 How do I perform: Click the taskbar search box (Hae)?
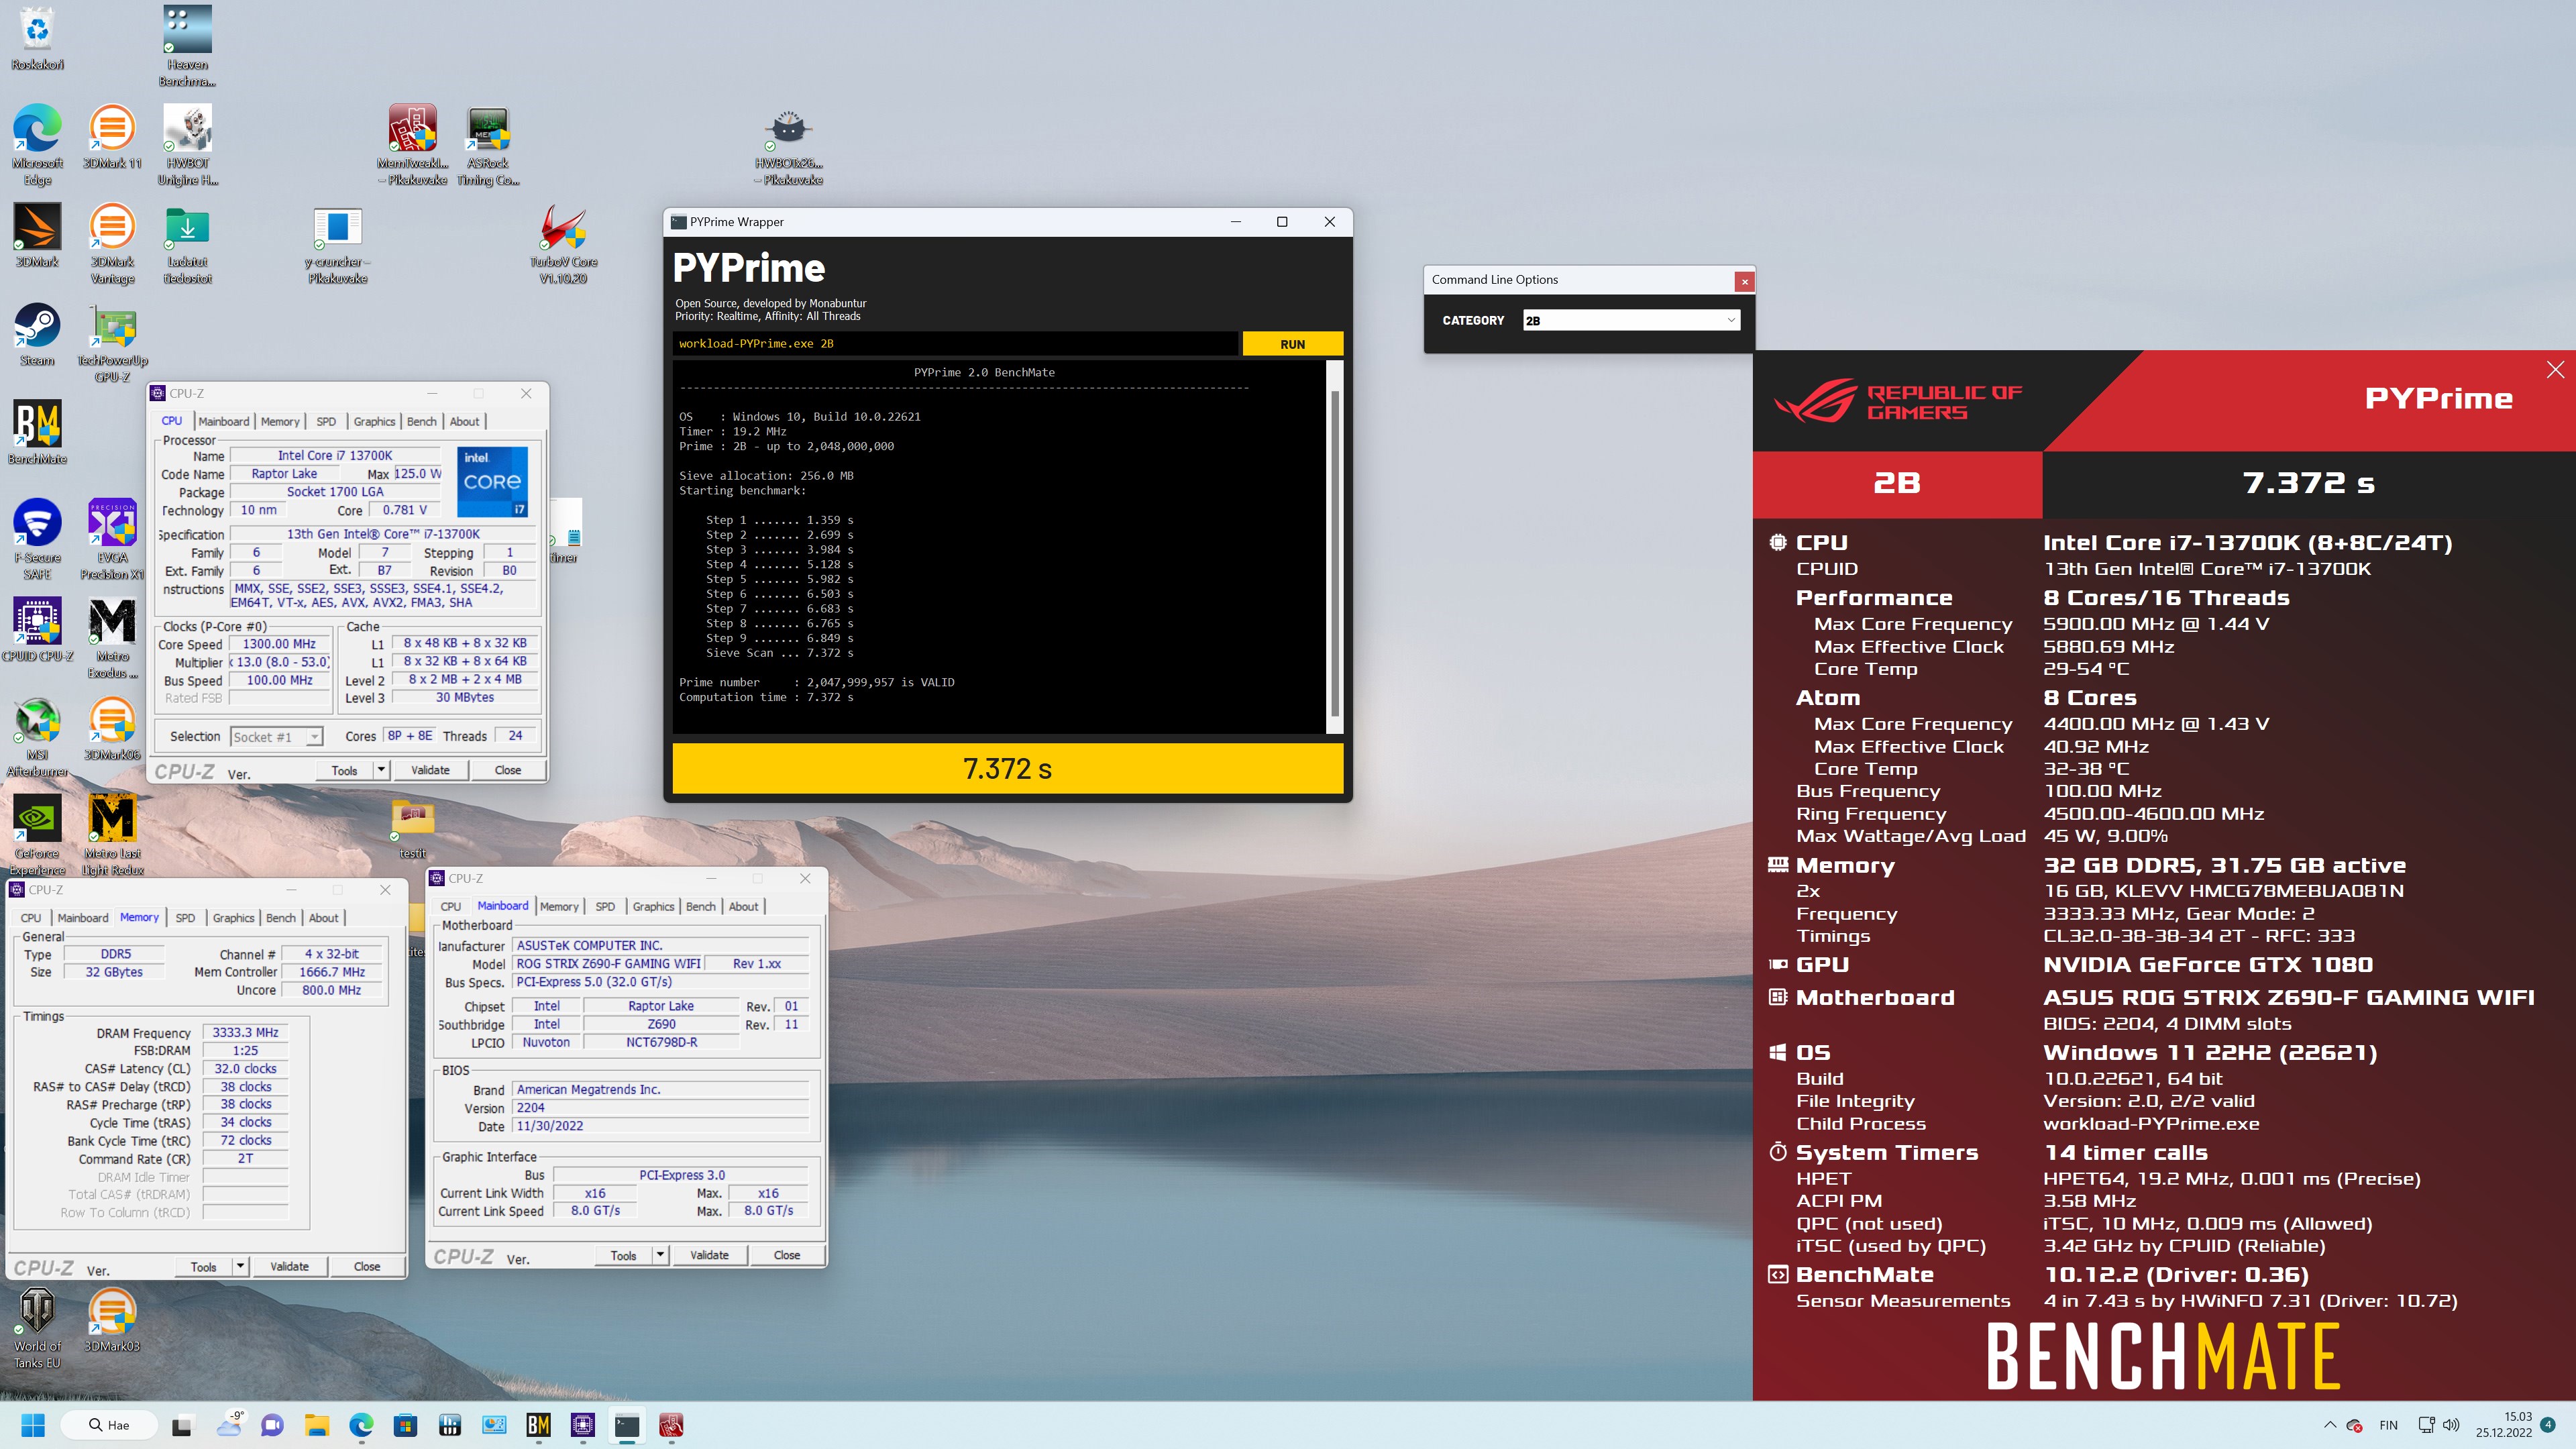(x=109, y=1425)
